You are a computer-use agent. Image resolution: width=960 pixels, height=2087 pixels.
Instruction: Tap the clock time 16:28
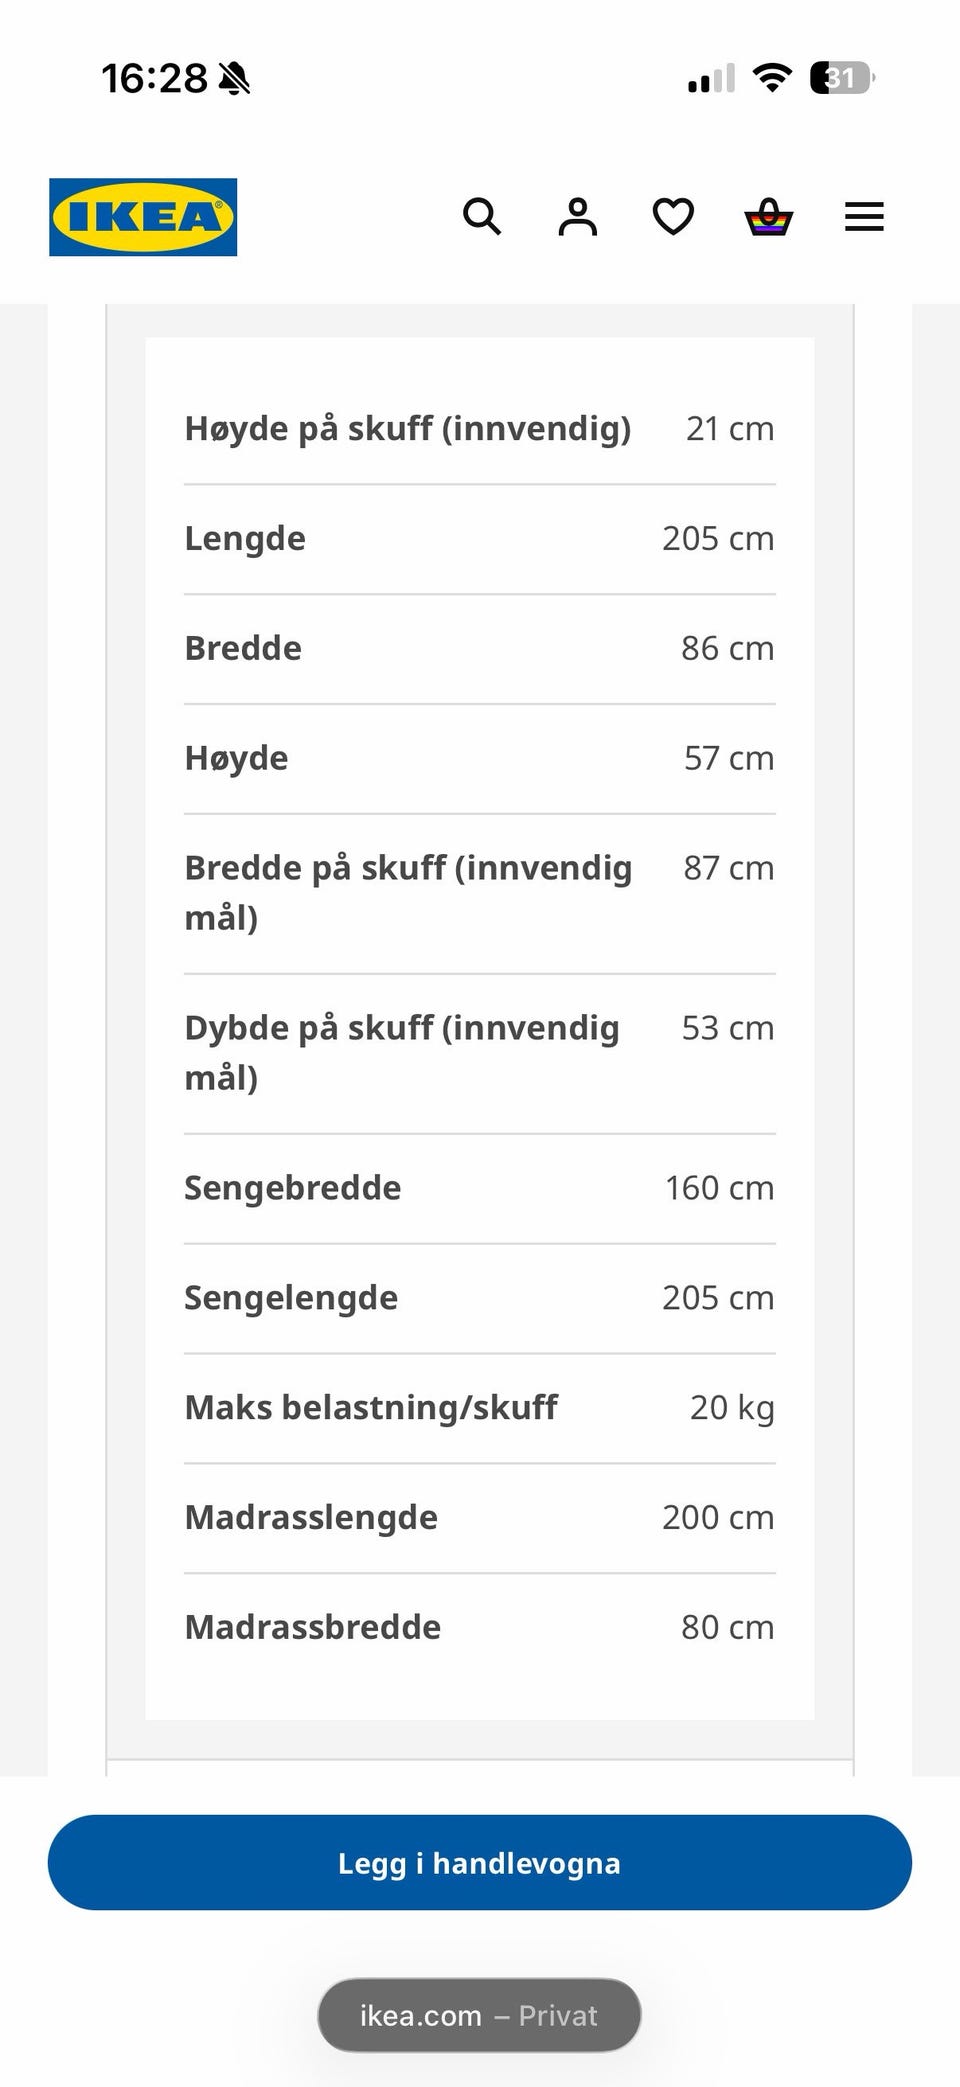point(154,78)
